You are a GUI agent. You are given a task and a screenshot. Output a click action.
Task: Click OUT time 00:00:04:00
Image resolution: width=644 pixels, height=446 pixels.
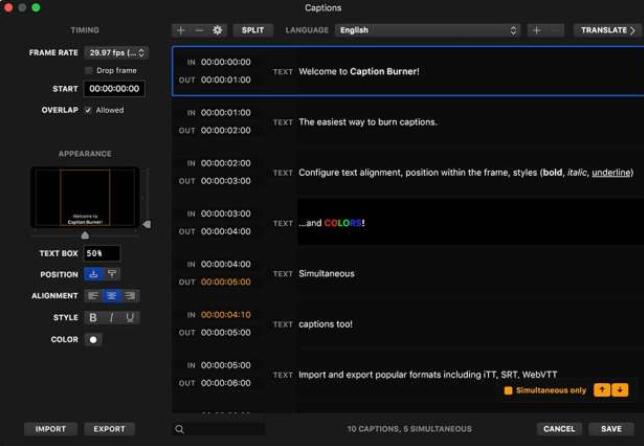tap(226, 231)
